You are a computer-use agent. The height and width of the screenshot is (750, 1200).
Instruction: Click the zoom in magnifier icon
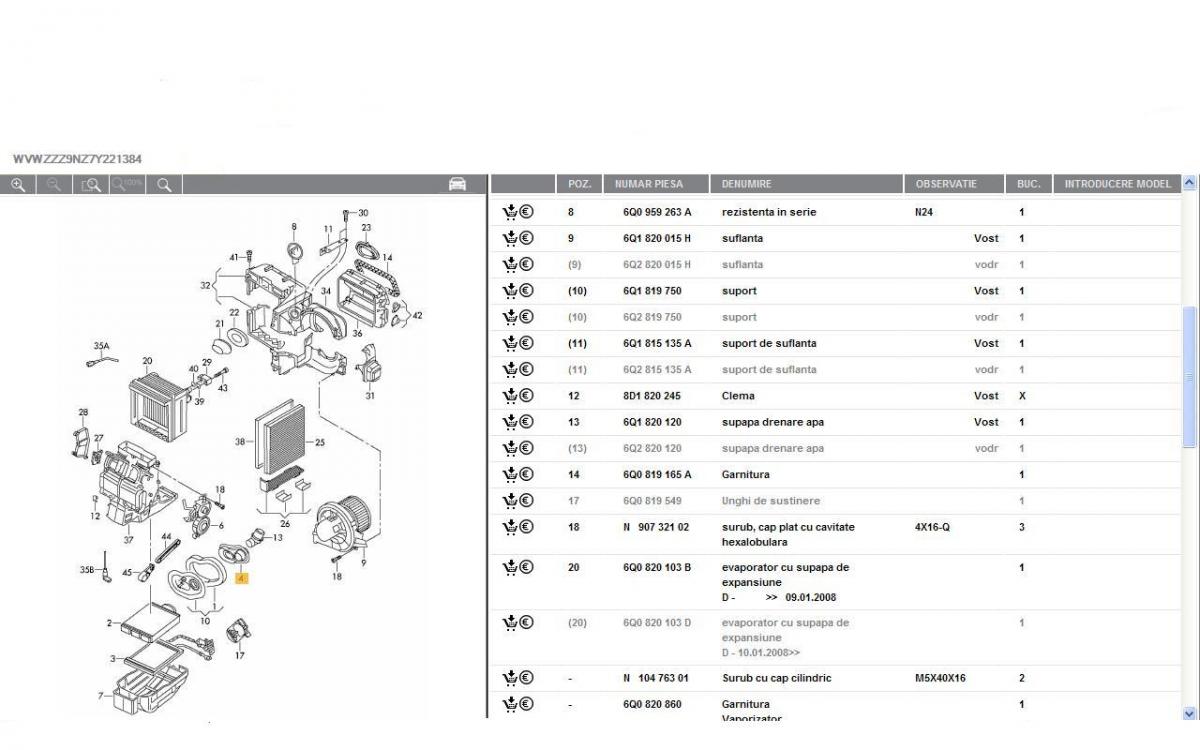[18, 185]
